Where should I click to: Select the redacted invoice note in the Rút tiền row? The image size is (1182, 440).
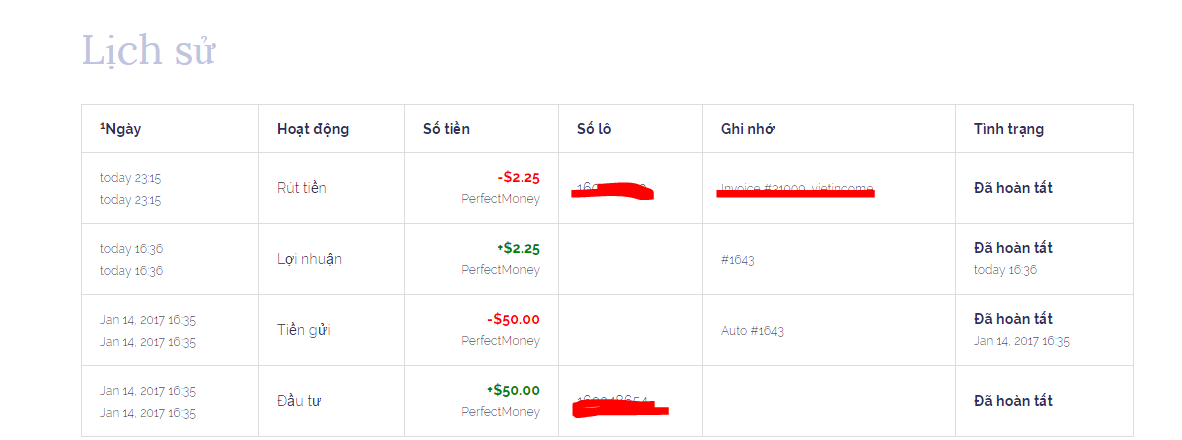coord(796,190)
